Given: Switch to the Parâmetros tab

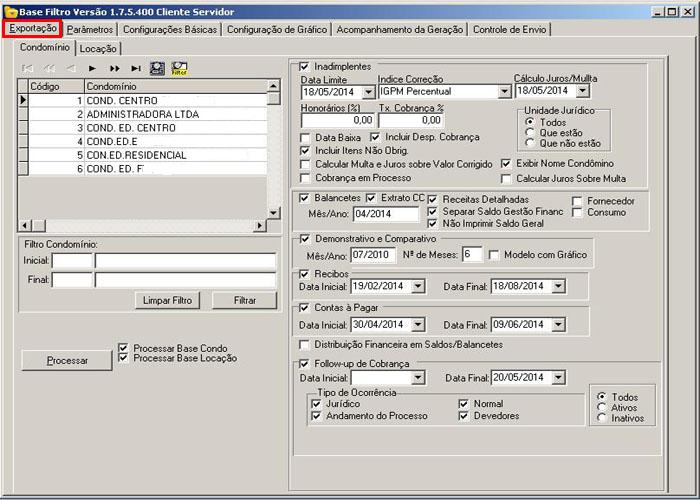Looking at the screenshot, I should tap(90, 29).
